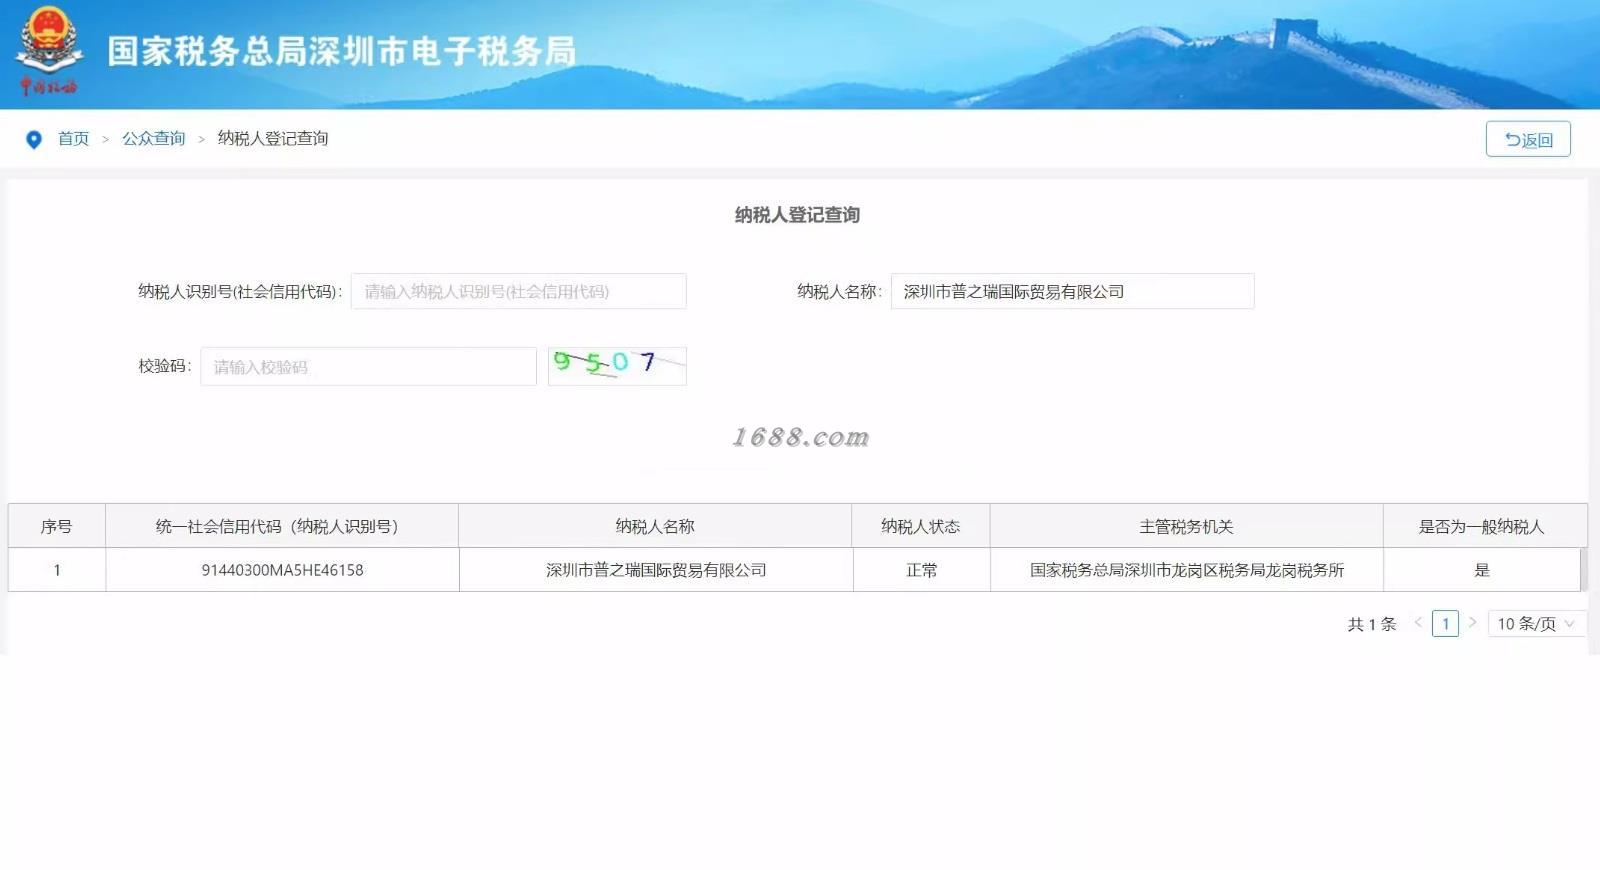1600x870 pixels.
Task: Click 国家税务总局深圳市电子税务局 header title
Action: click(342, 51)
